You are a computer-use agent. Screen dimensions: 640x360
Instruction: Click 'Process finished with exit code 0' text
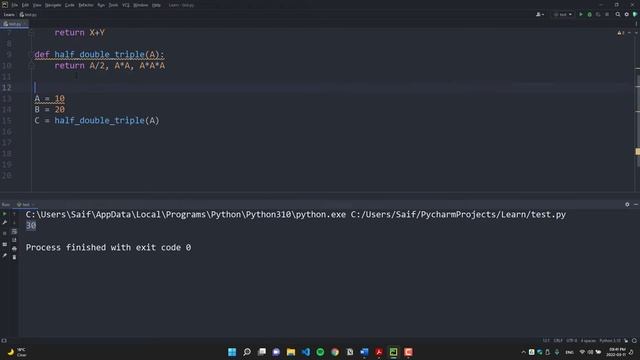coord(108,247)
